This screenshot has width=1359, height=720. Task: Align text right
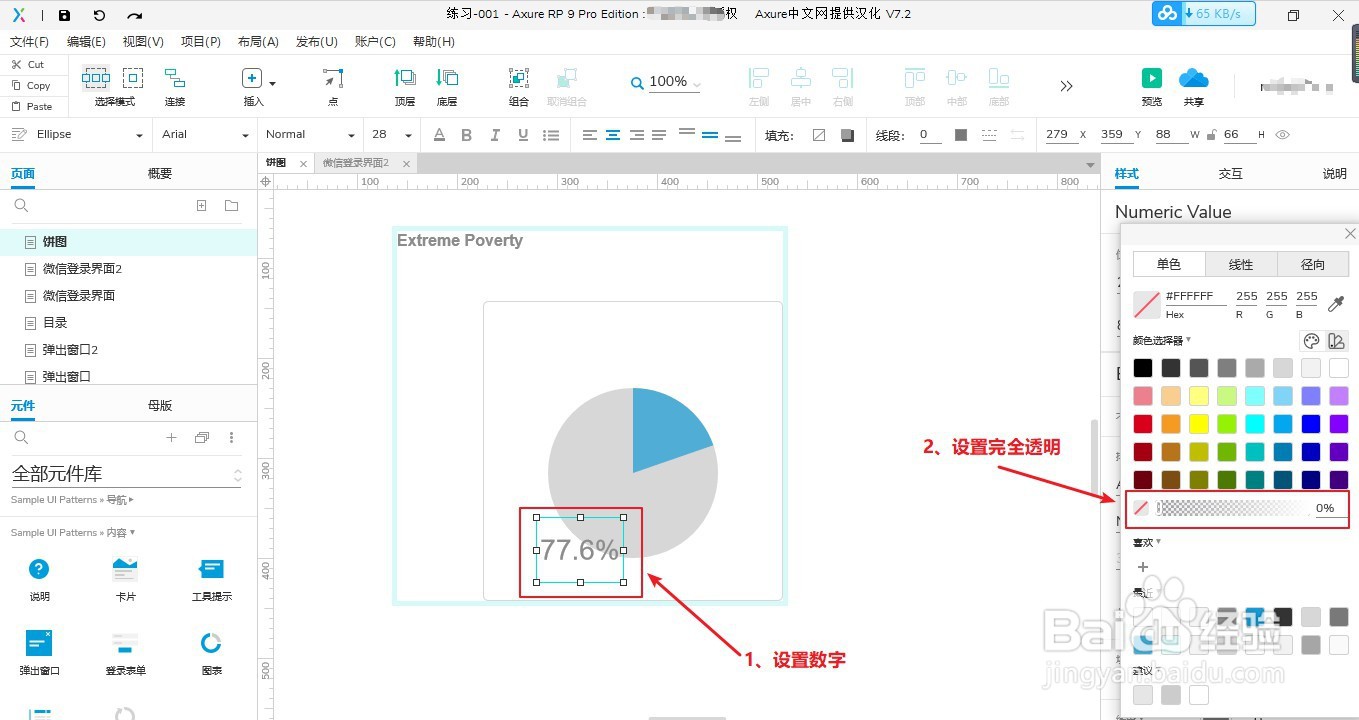coord(636,135)
